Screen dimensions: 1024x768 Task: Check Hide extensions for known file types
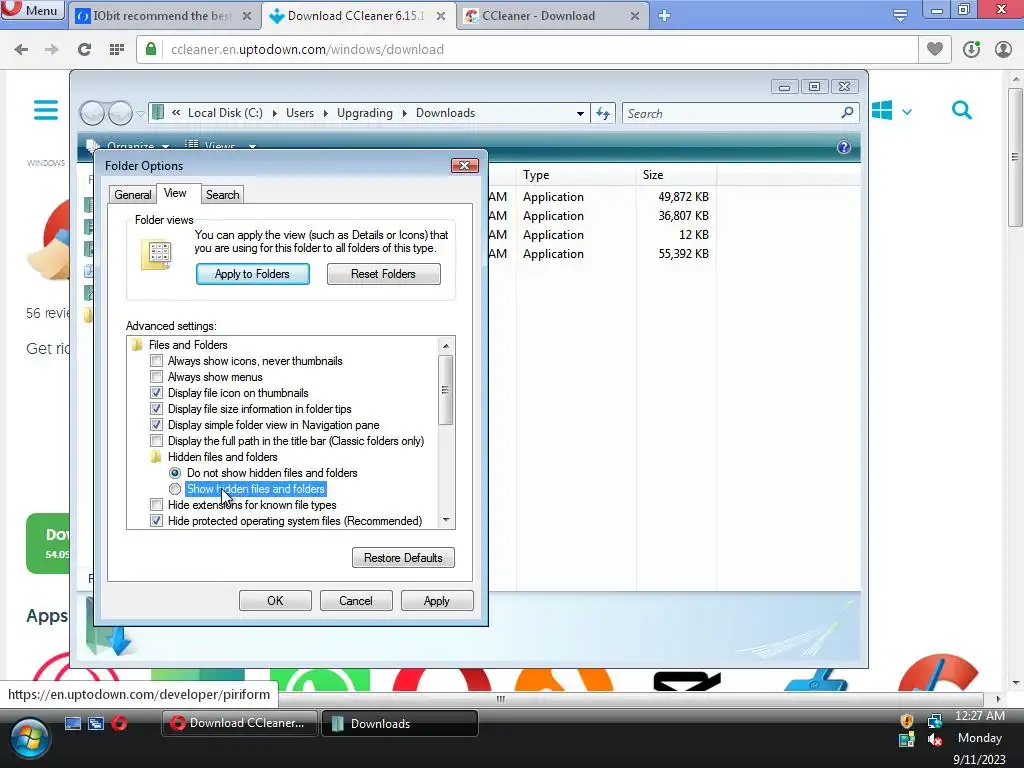(156, 505)
